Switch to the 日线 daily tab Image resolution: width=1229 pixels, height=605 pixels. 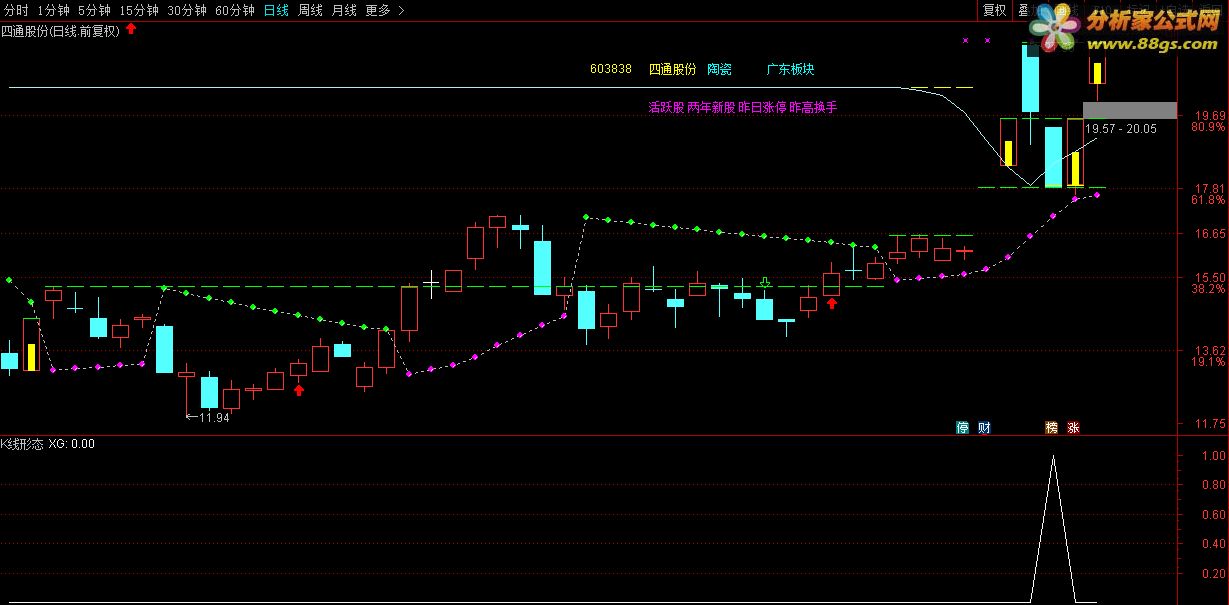coord(276,10)
